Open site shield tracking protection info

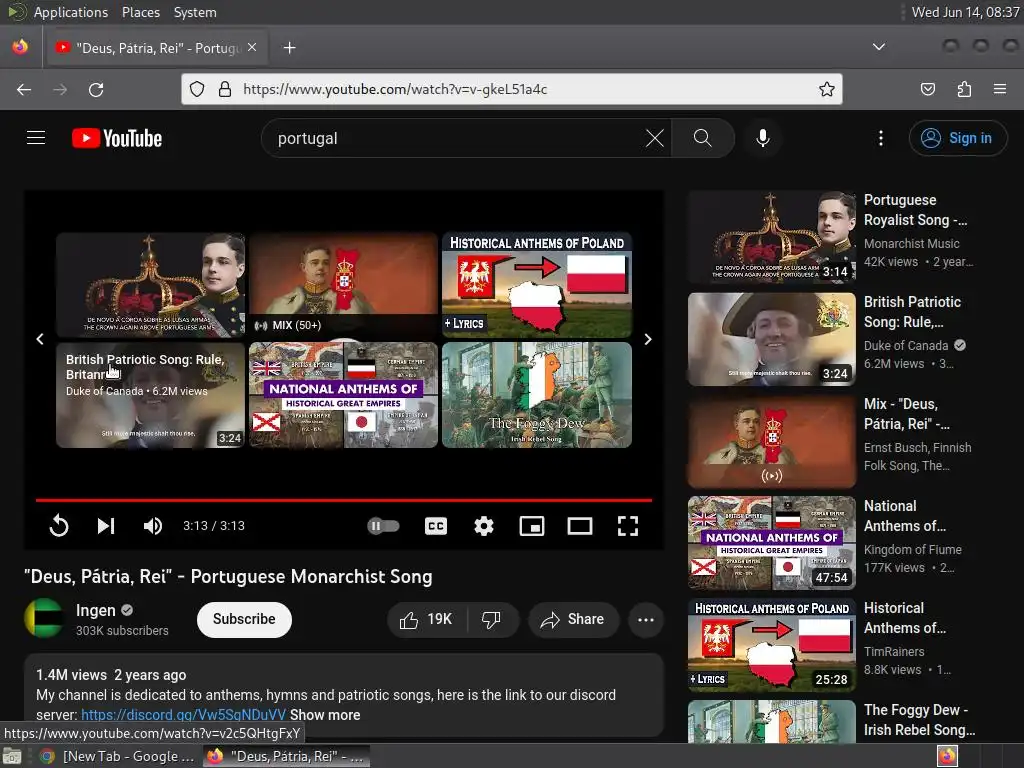197,89
